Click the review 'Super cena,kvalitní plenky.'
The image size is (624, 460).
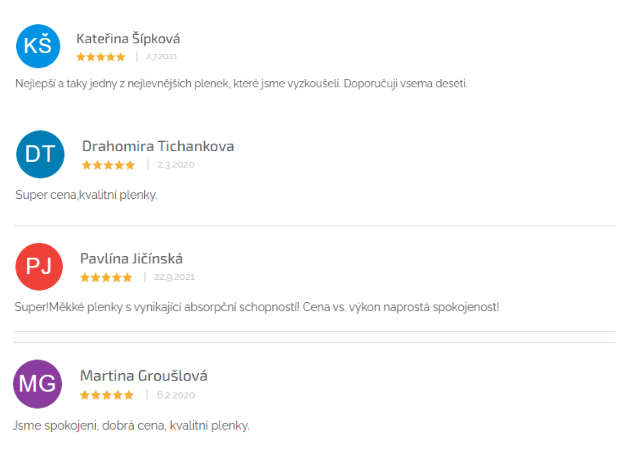point(86,195)
